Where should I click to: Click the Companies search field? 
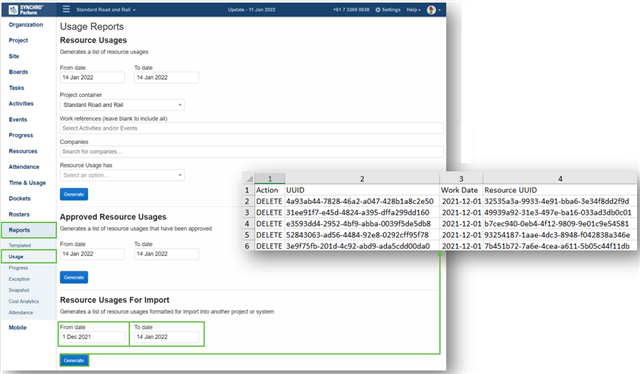[251, 151]
